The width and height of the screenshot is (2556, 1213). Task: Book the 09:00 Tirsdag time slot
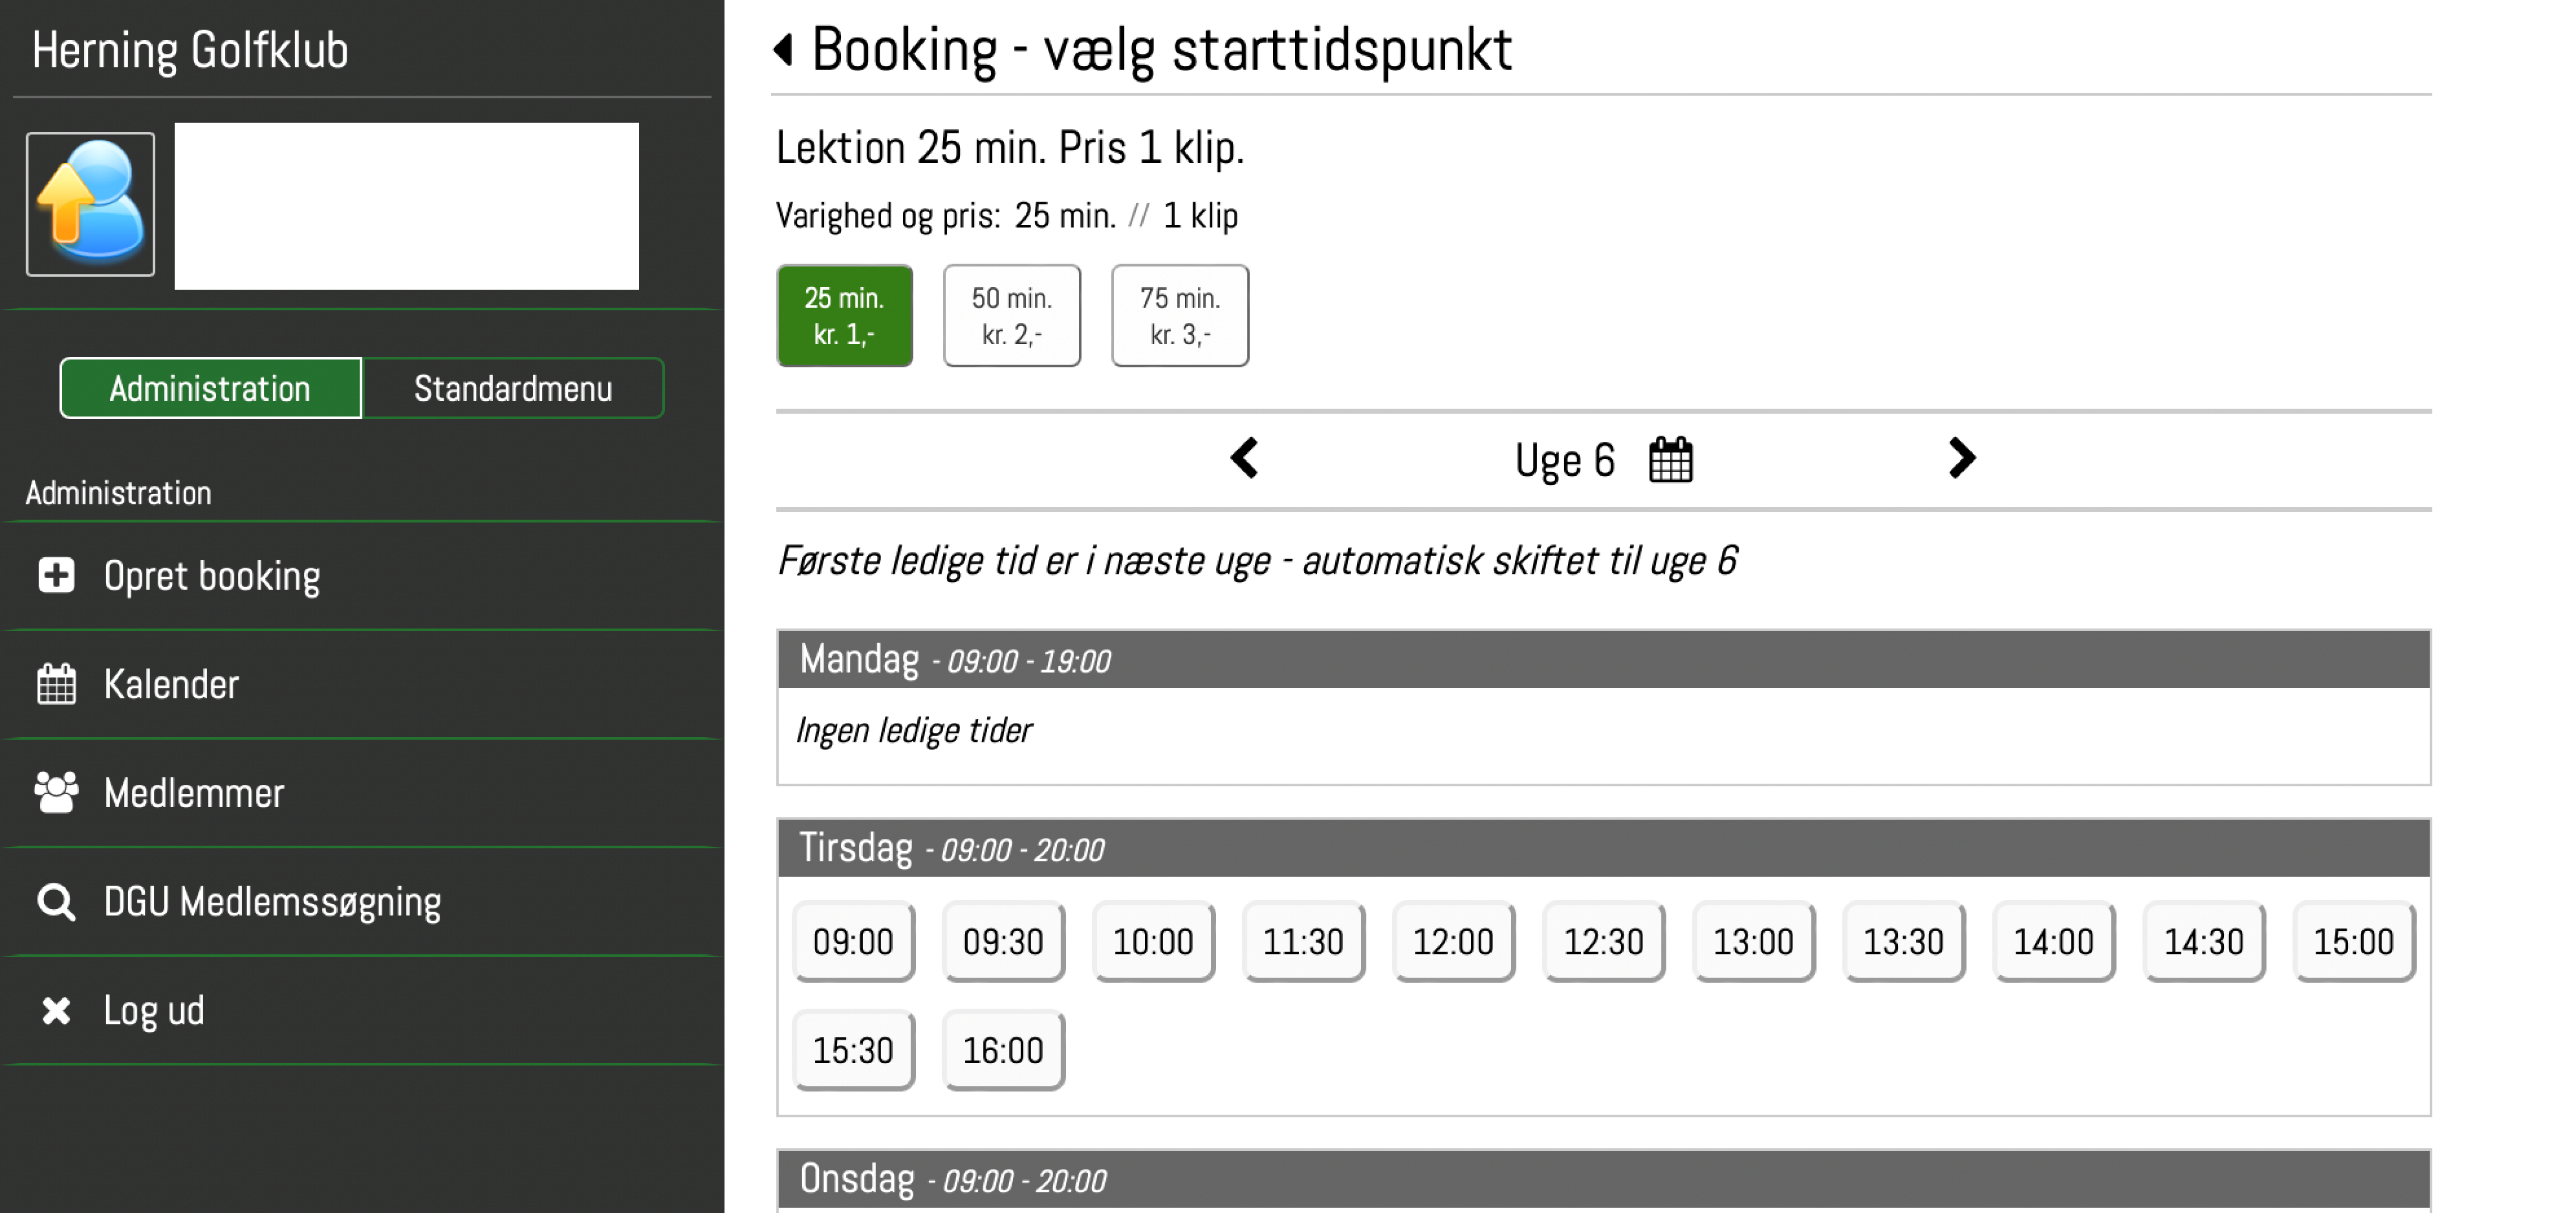pyautogui.click(x=853, y=941)
